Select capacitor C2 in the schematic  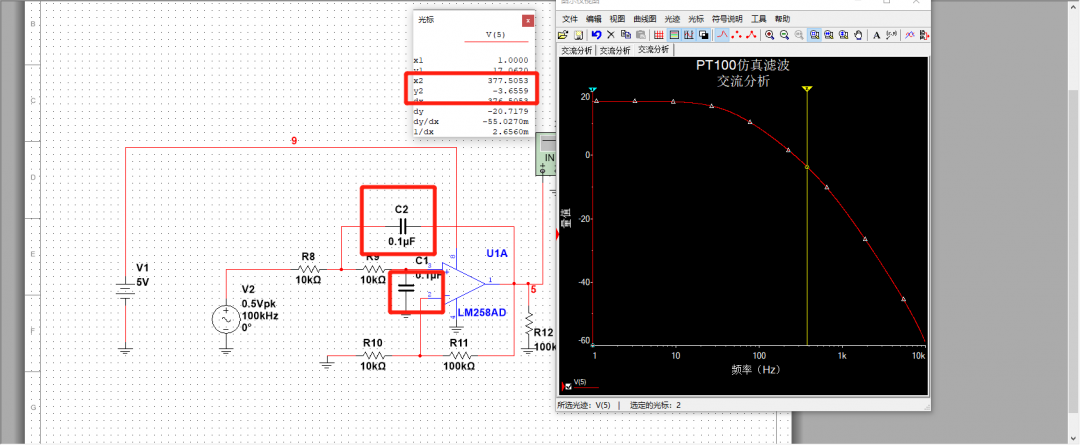402,225
